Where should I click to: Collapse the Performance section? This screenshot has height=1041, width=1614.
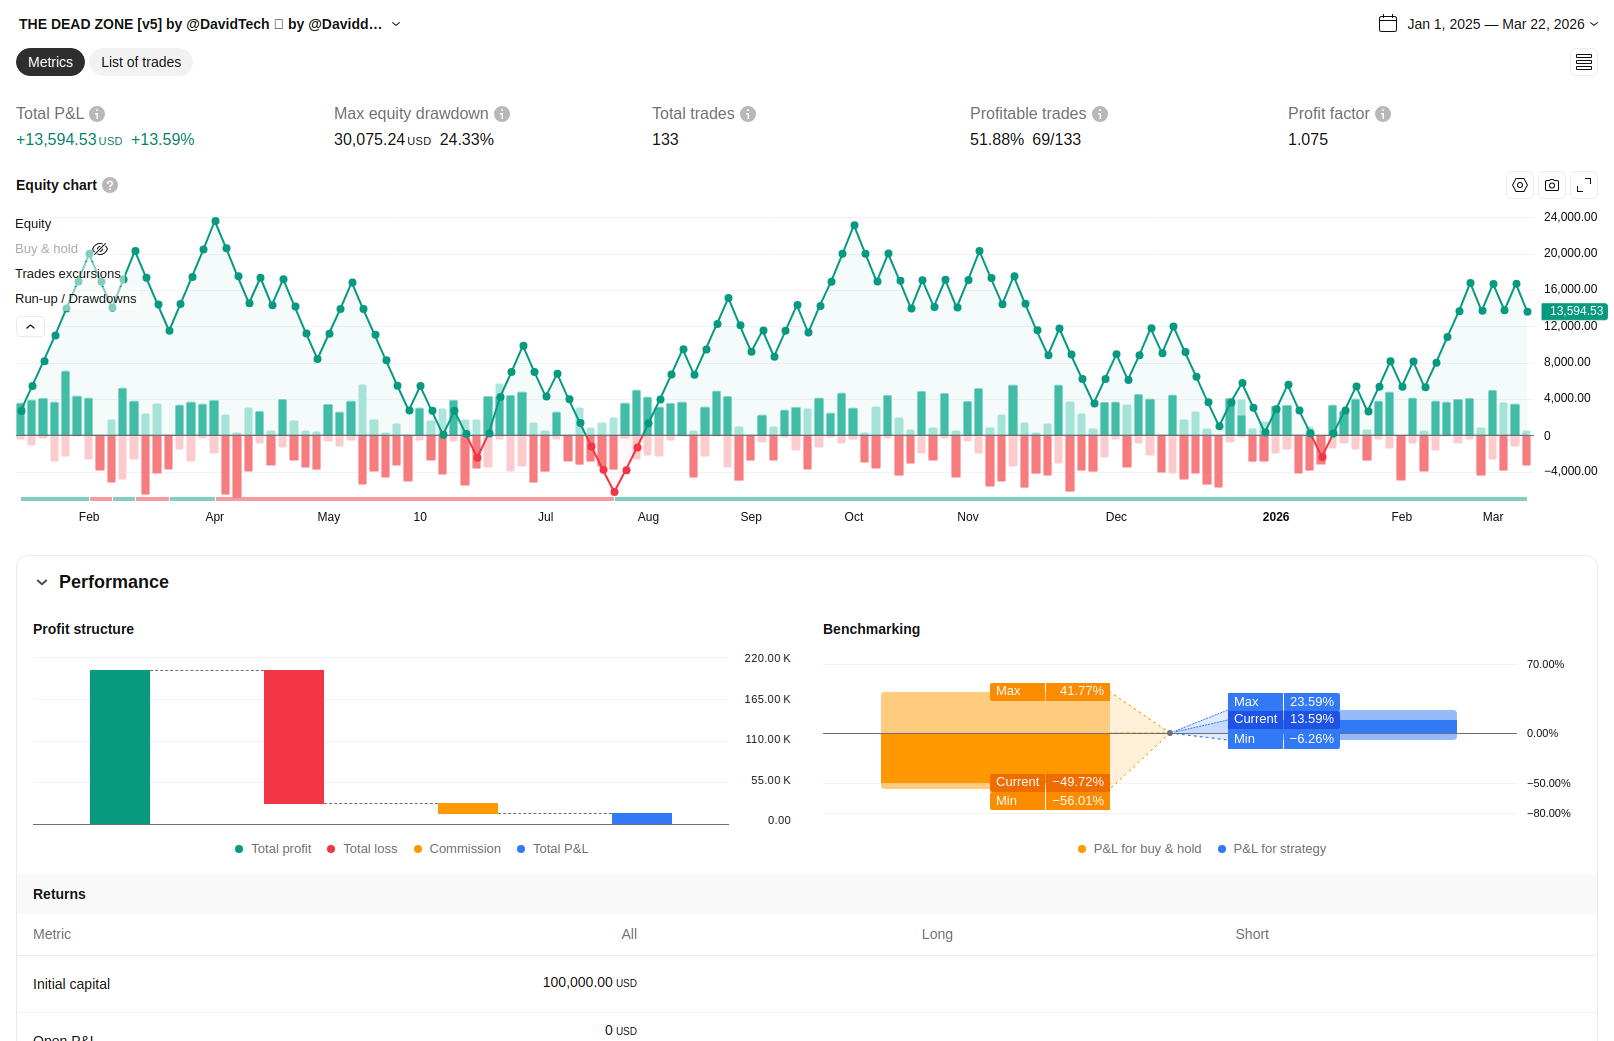[x=42, y=582]
